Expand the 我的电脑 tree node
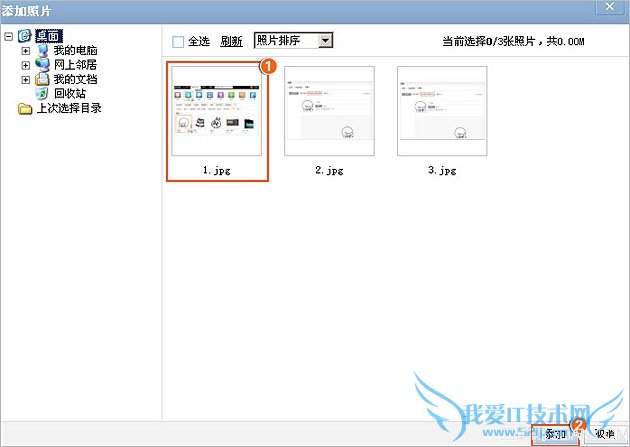 click(x=26, y=51)
